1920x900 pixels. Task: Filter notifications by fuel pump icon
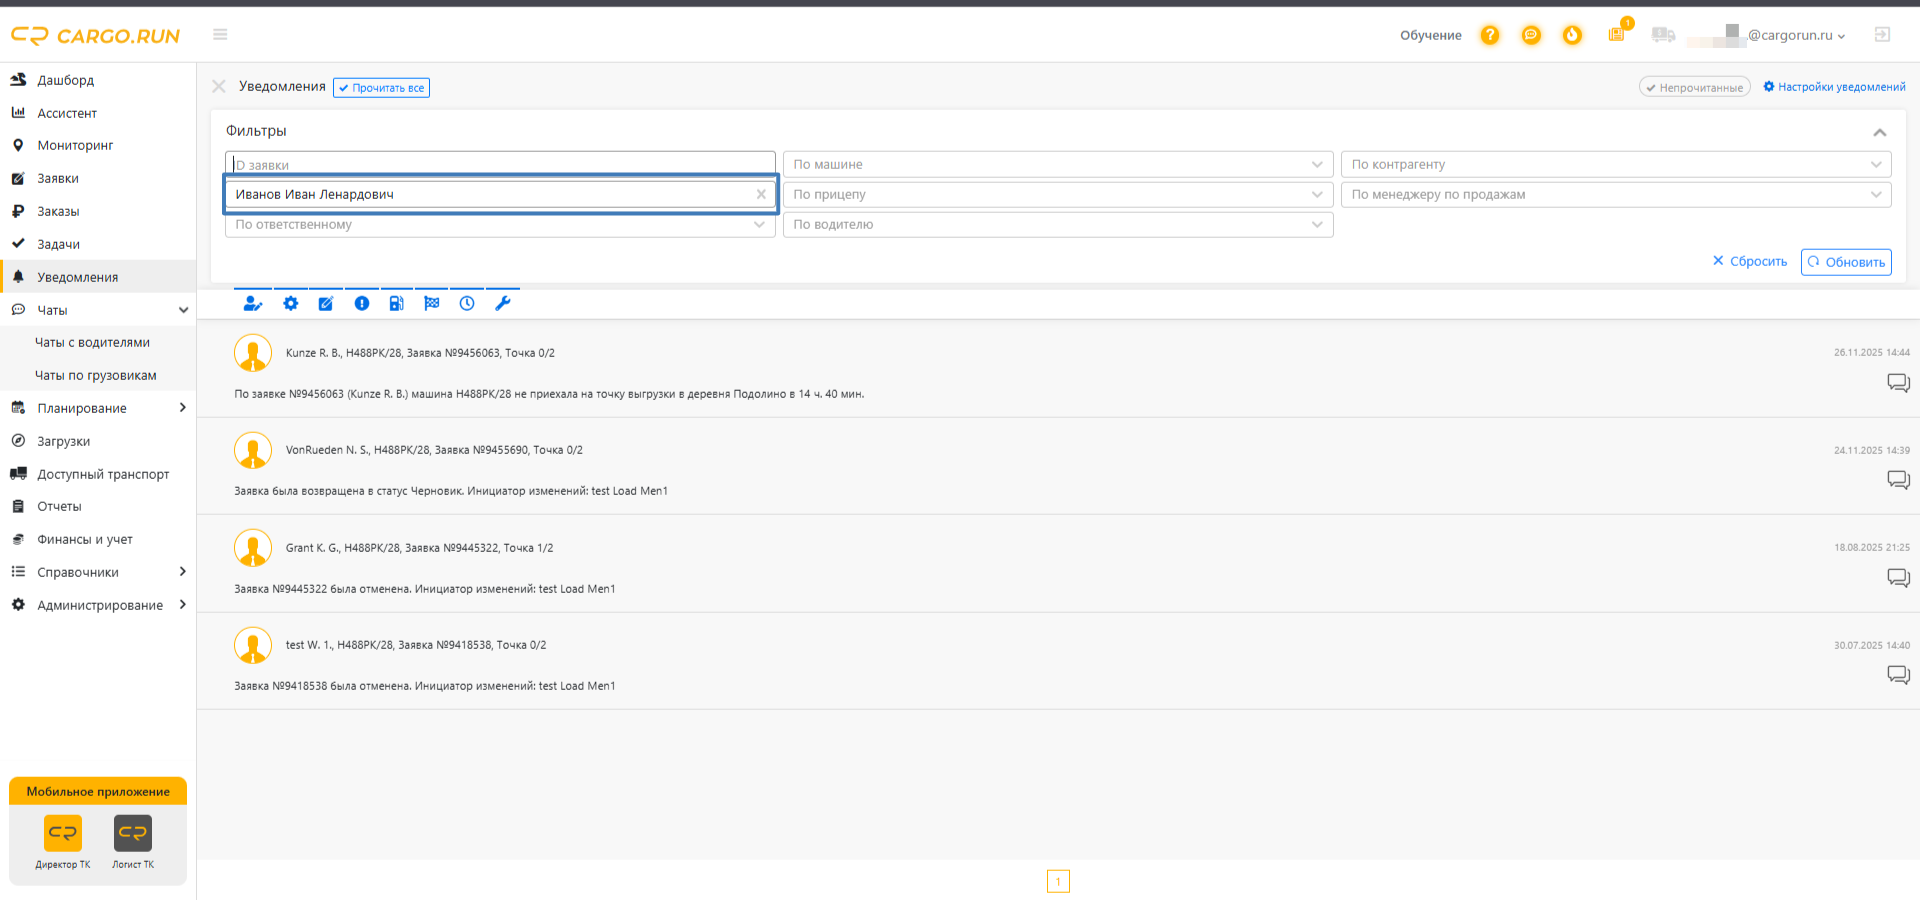click(397, 304)
